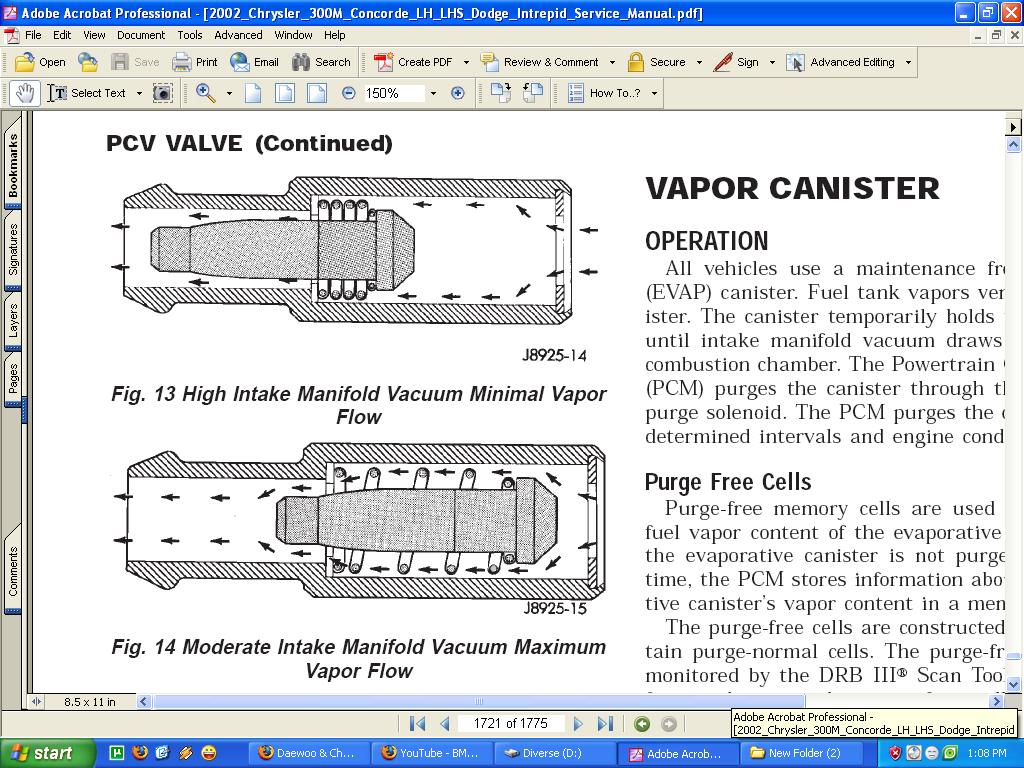This screenshot has height=768, width=1024.
Task: Open the Document menu
Action: point(141,35)
